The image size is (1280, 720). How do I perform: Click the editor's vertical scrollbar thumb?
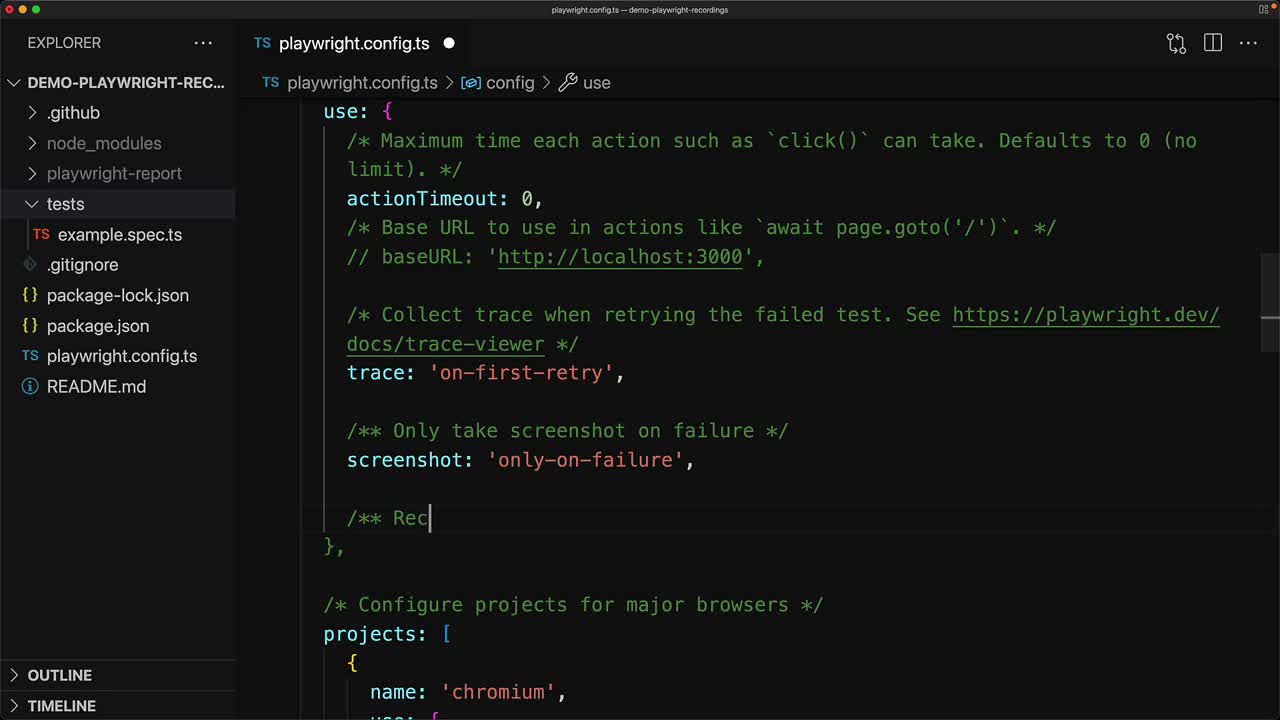(x=1270, y=300)
